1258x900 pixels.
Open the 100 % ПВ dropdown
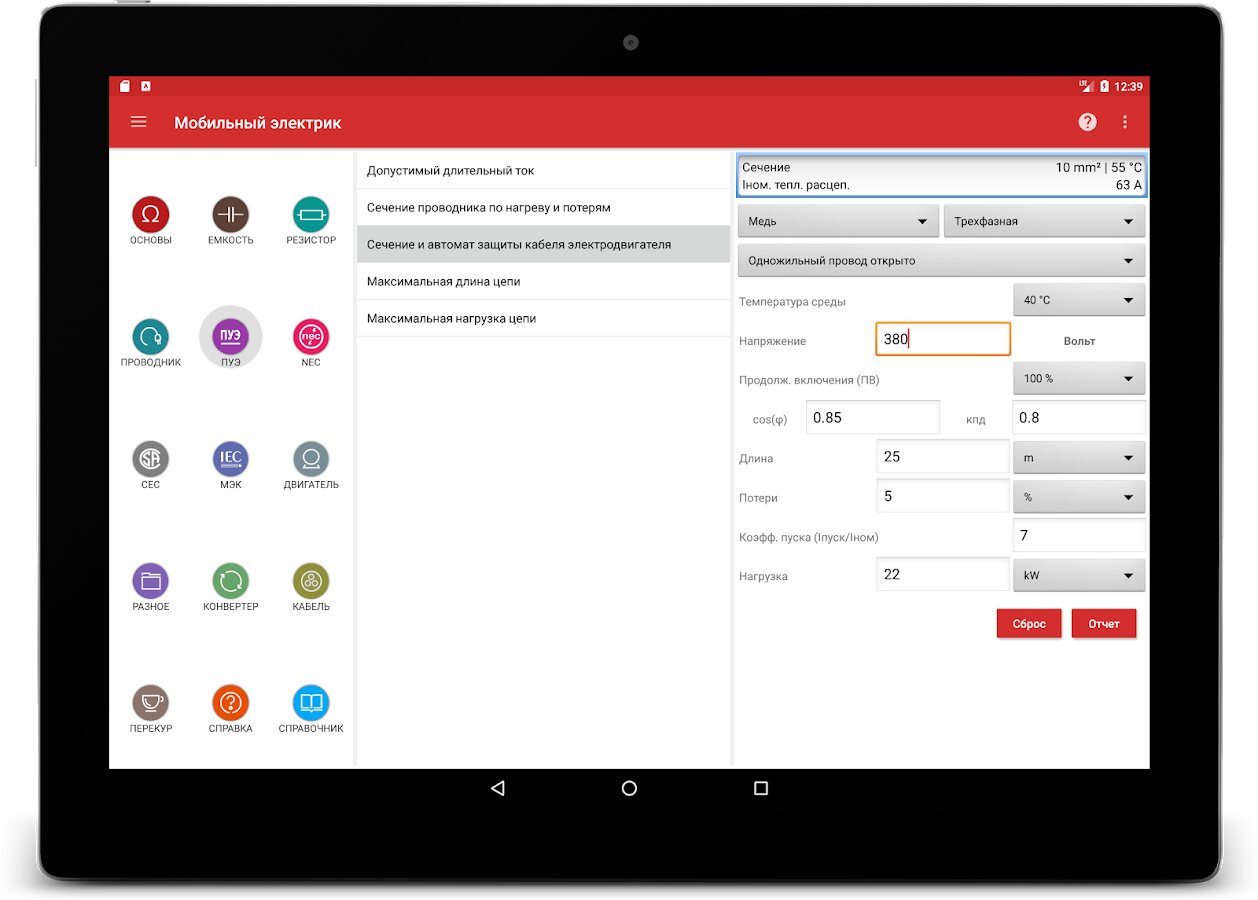pos(1079,379)
